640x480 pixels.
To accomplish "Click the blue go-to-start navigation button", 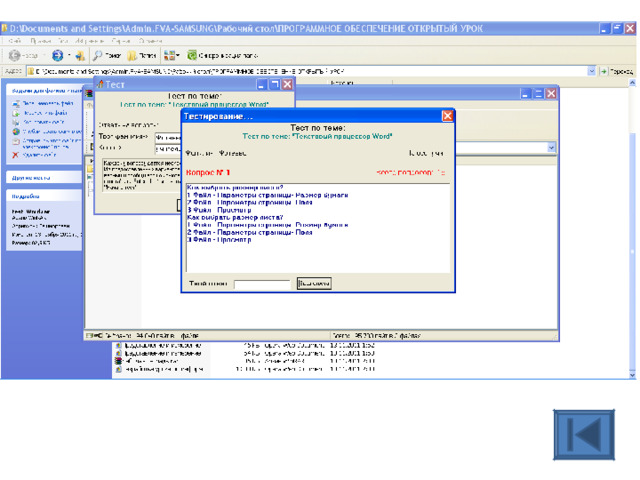I will pos(584,435).
